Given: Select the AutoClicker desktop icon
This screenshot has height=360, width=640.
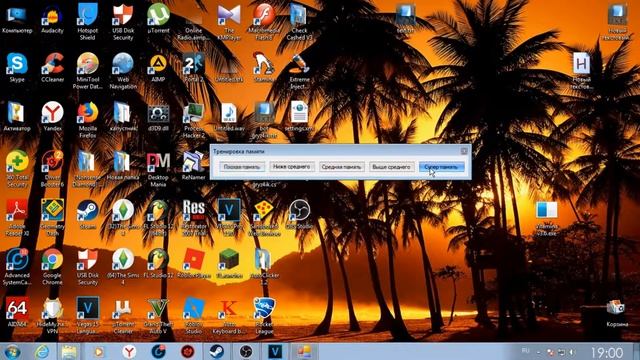Looking at the screenshot, I should [x=264, y=267].
